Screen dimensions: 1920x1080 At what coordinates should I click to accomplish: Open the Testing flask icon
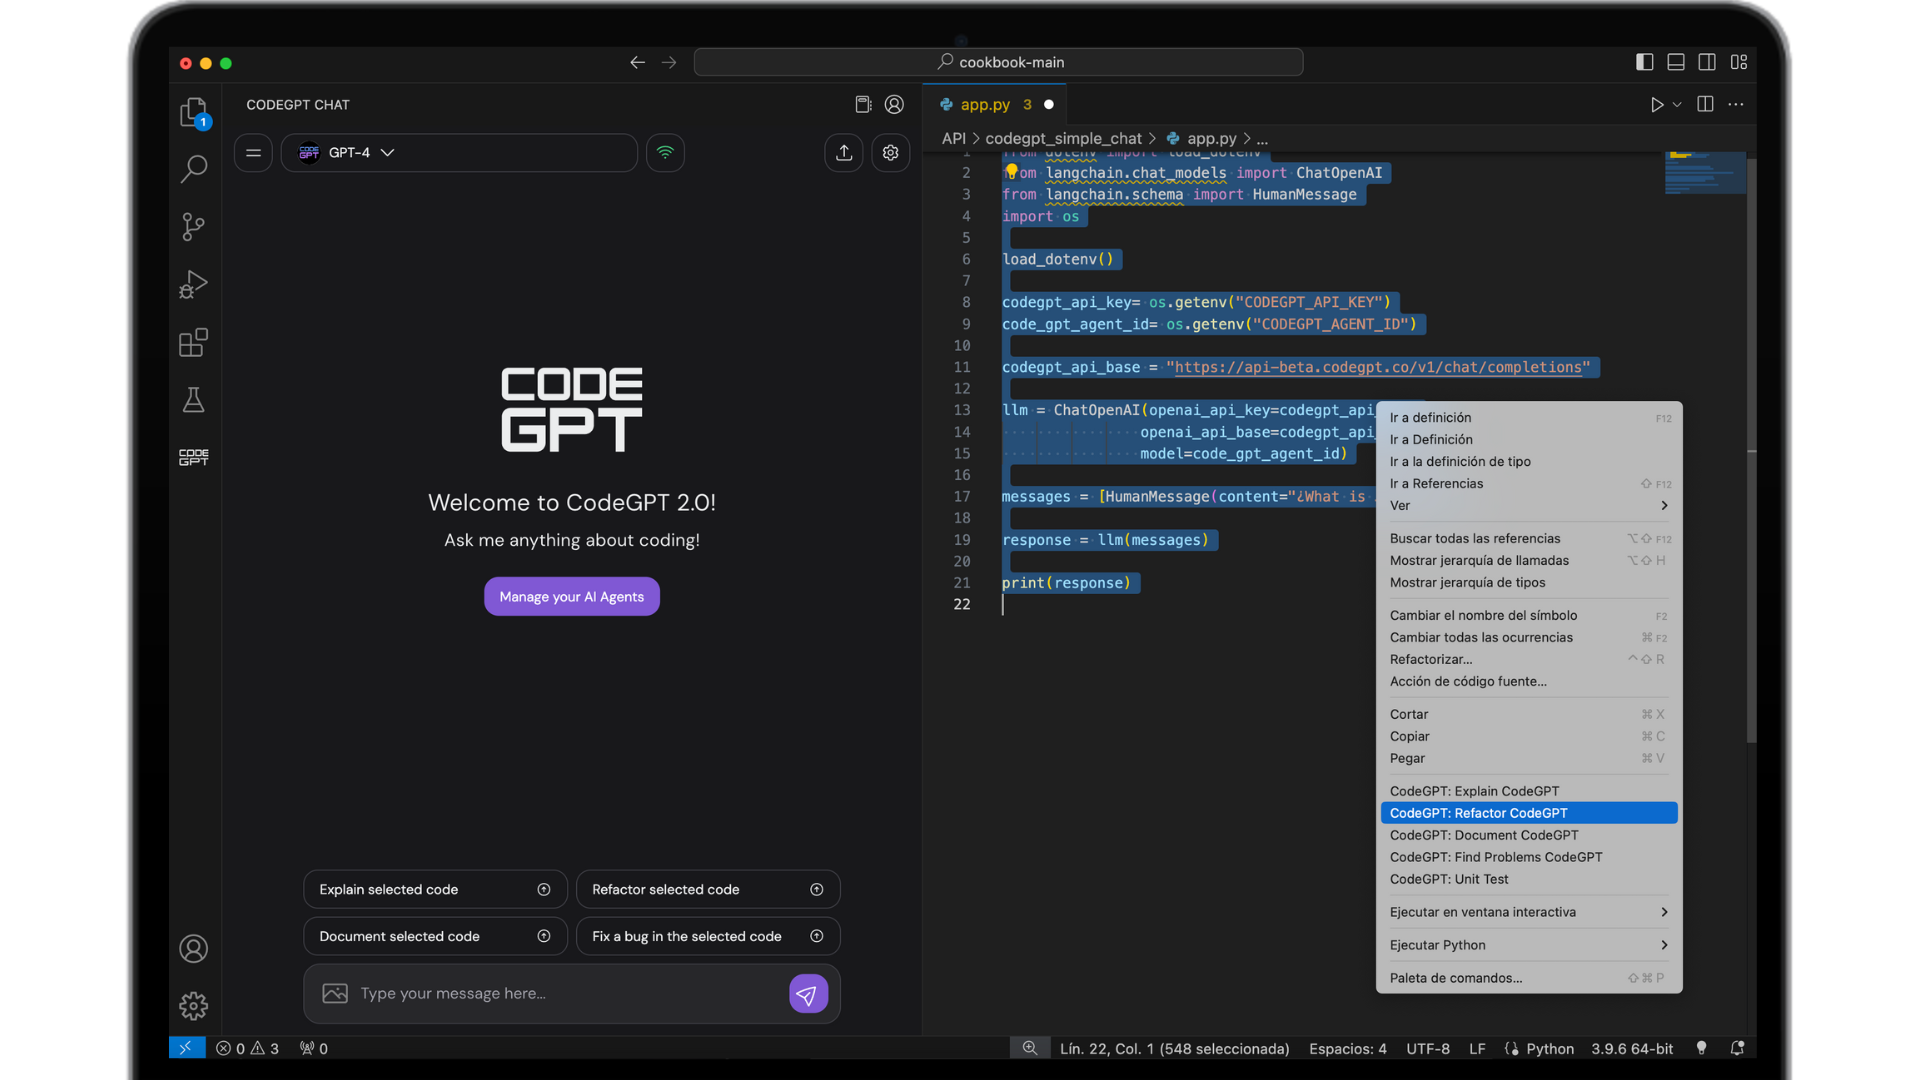pyautogui.click(x=193, y=400)
